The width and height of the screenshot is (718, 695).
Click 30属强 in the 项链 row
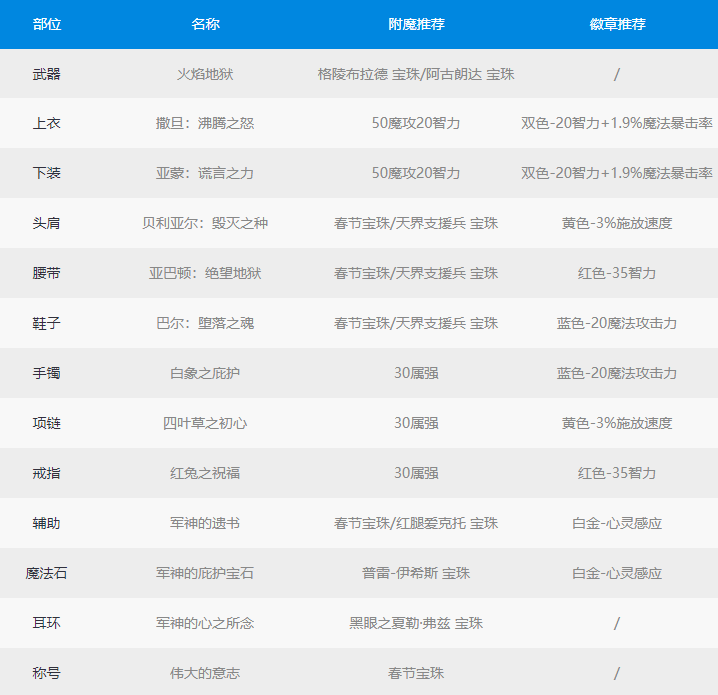pyautogui.click(x=416, y=423)
